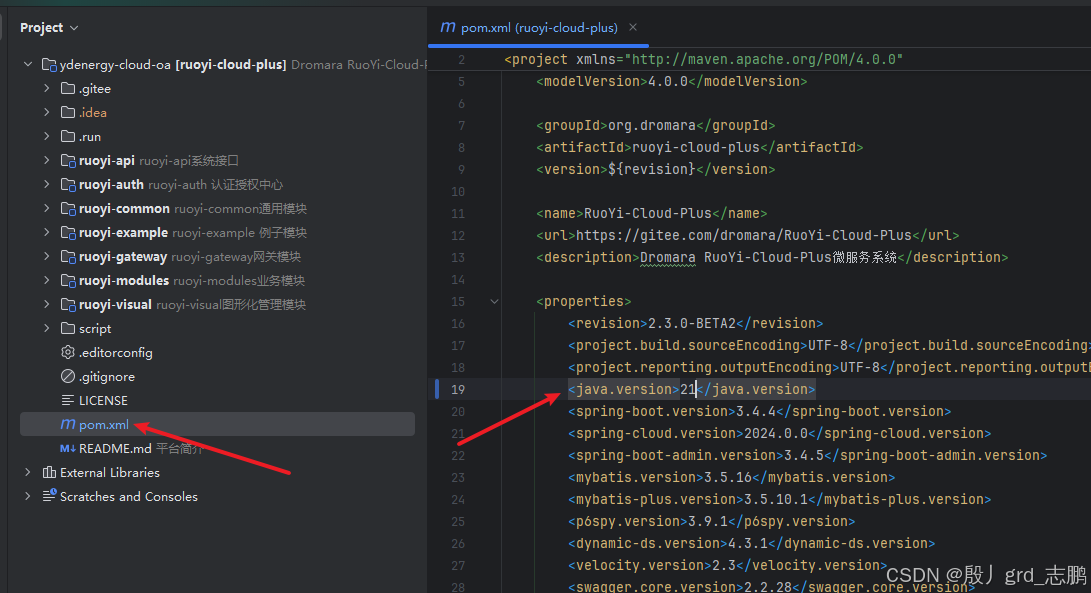Viewport: 1091px width, 593px height.
Task: Click the ruoyi-visual module icon
Action: [x=67, y=305]
